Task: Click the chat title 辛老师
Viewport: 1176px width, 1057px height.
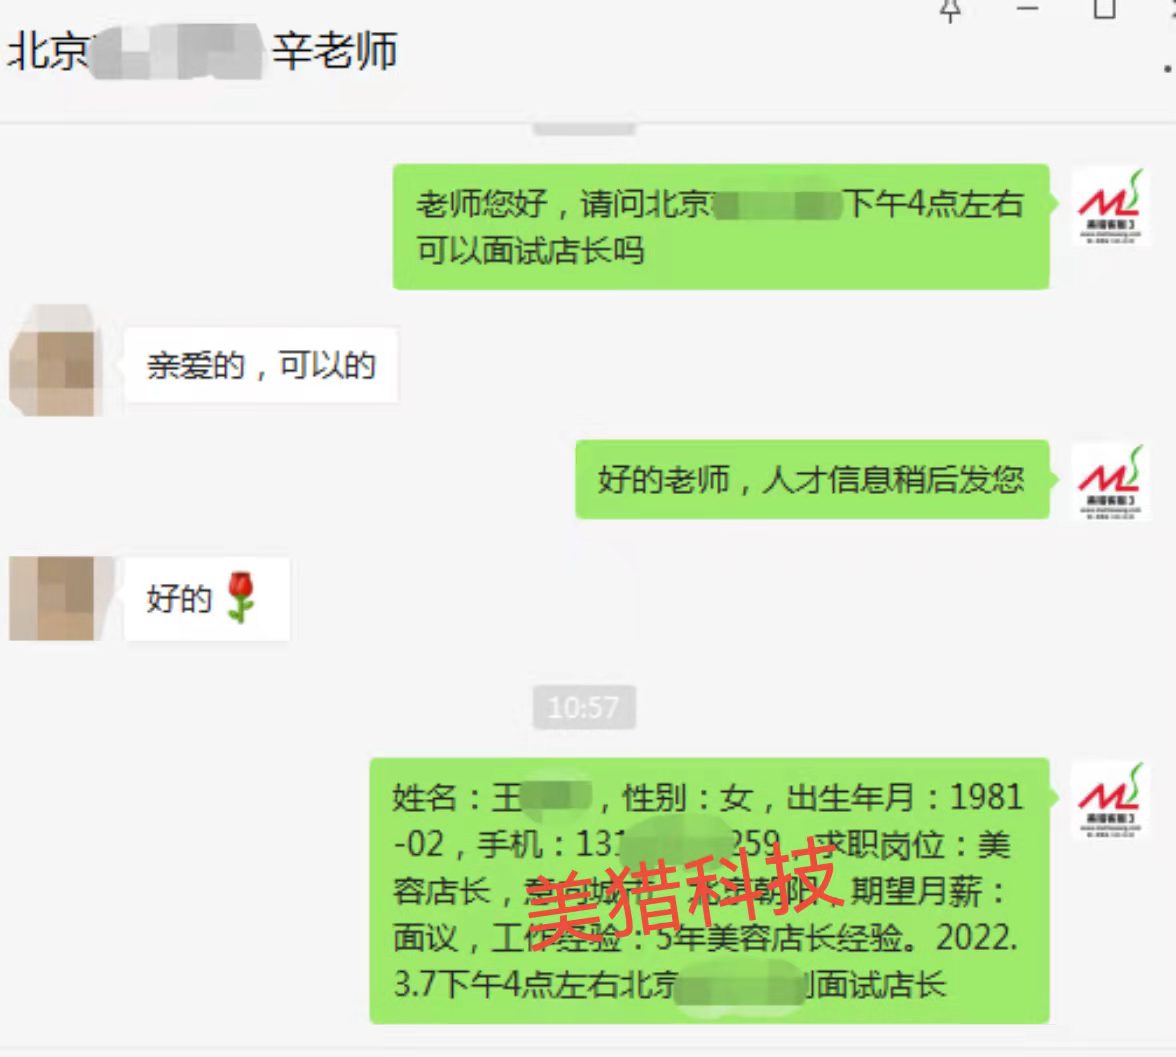Action: coord(334,52)
